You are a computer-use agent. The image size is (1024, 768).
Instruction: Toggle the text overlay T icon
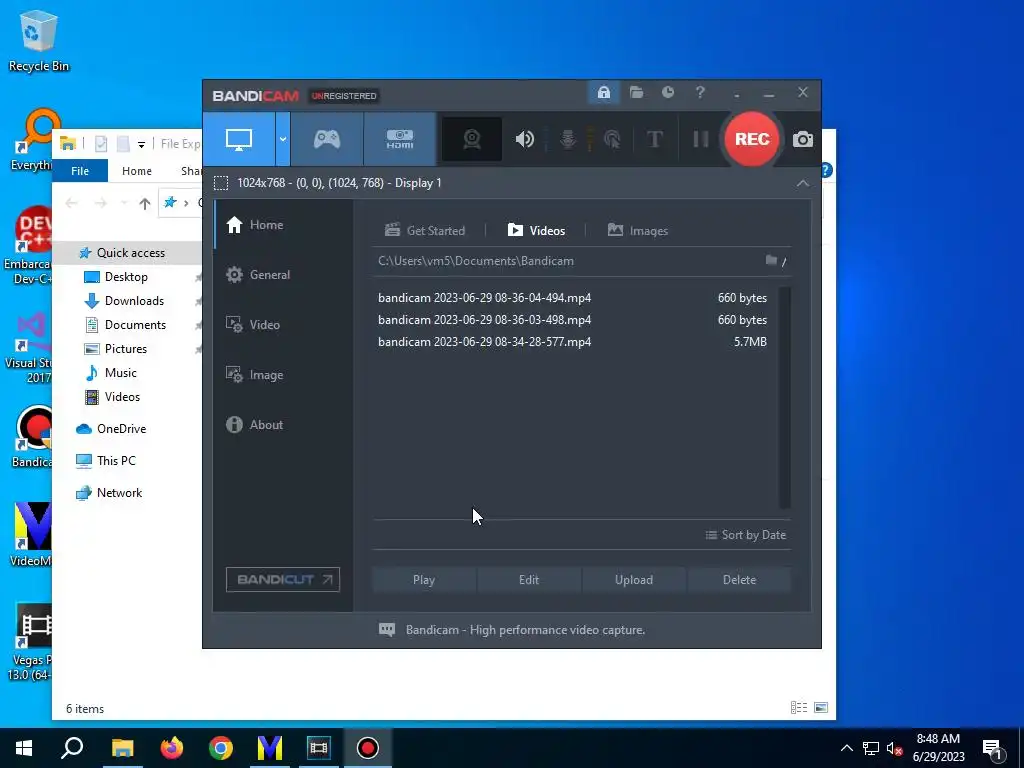tap(654, 139)
